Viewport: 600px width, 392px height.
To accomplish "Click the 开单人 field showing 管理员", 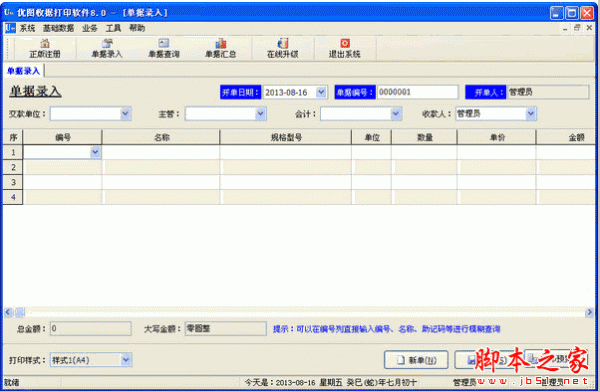I will [x=548, y=92].
